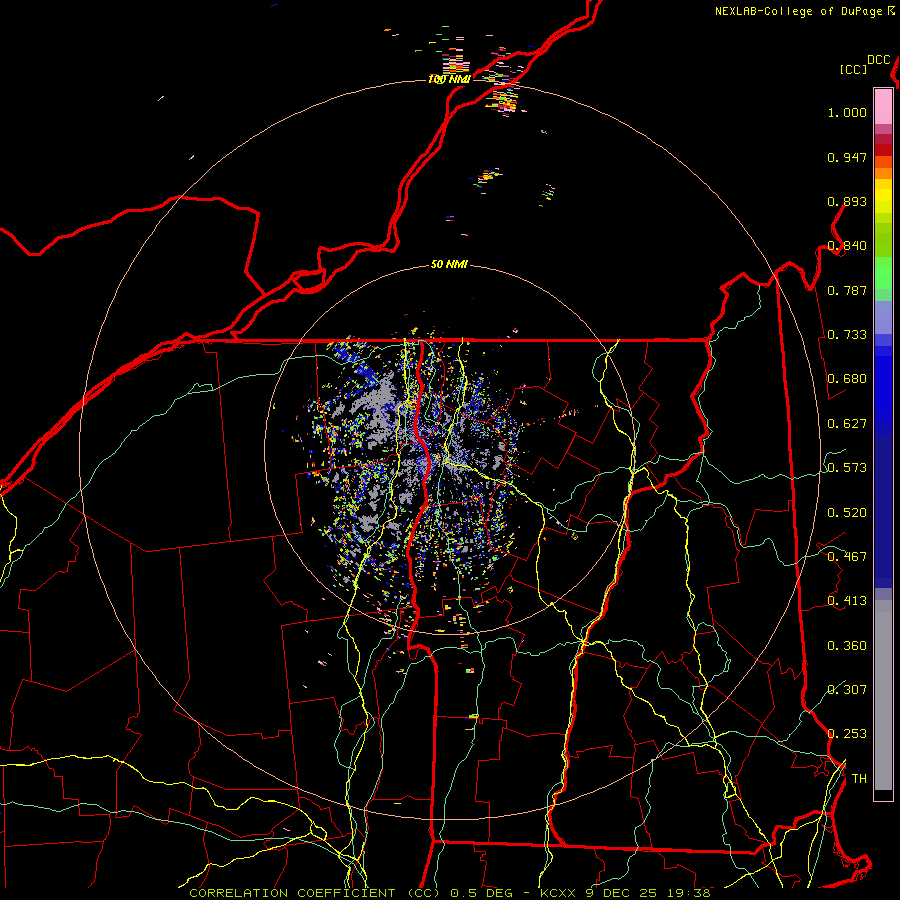900x900 pixels.
Task: Select the 0.627 scale value
Action: tap(847, 424)
